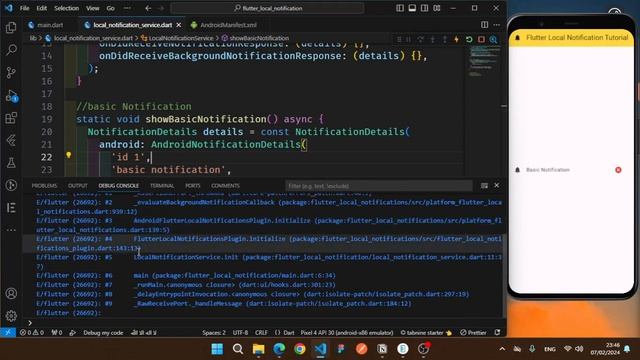The height and width of the screenshot is (360, 640).
Task: Click the green Hot Restart icon
Action: point(469,39)
